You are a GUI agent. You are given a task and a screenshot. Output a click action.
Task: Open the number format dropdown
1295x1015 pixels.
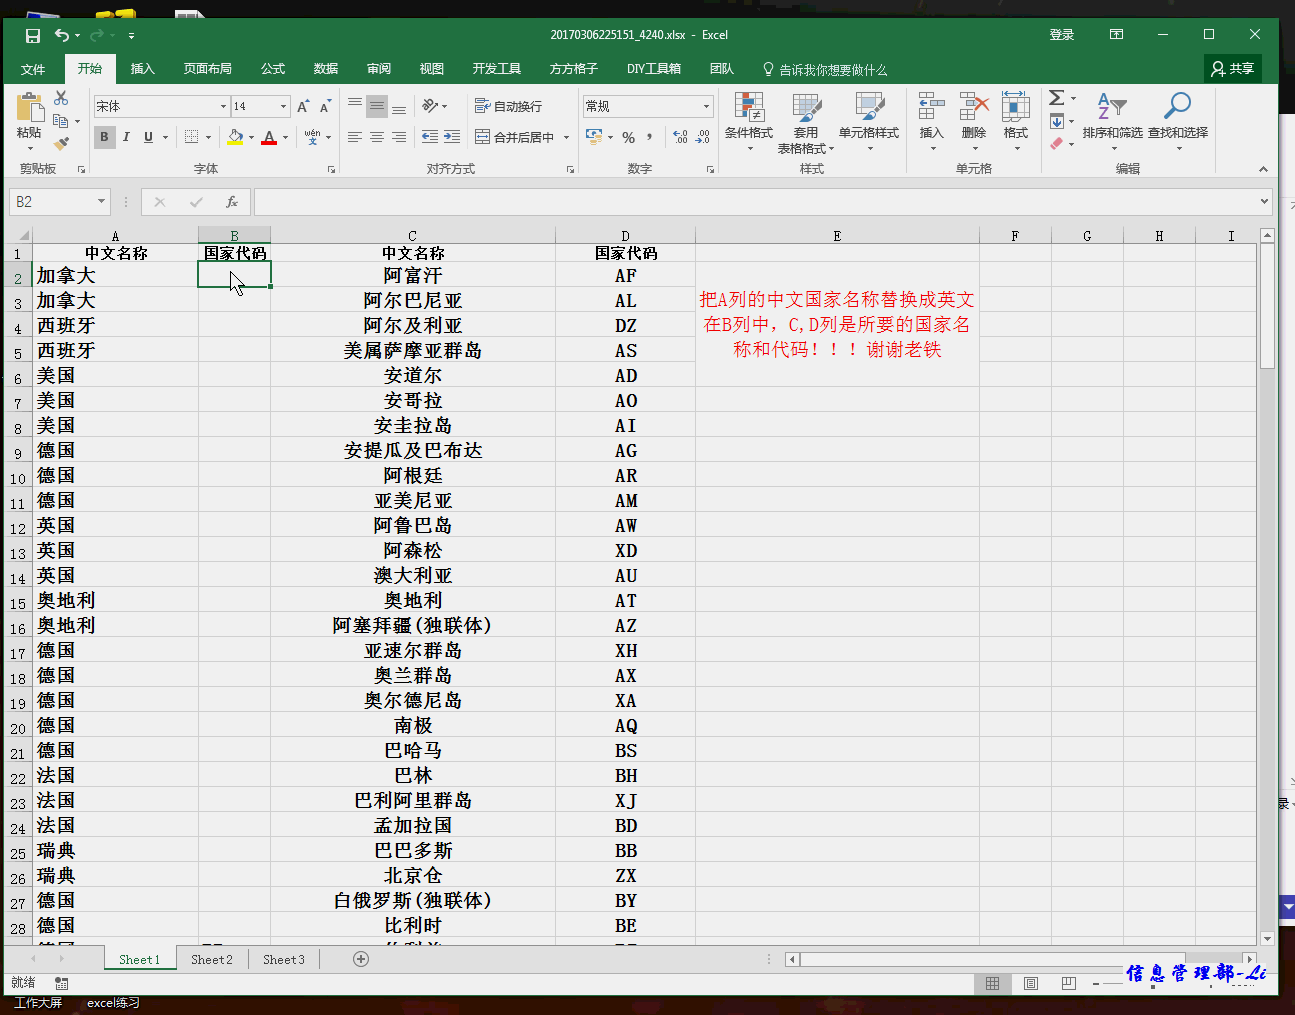[706, 106]
